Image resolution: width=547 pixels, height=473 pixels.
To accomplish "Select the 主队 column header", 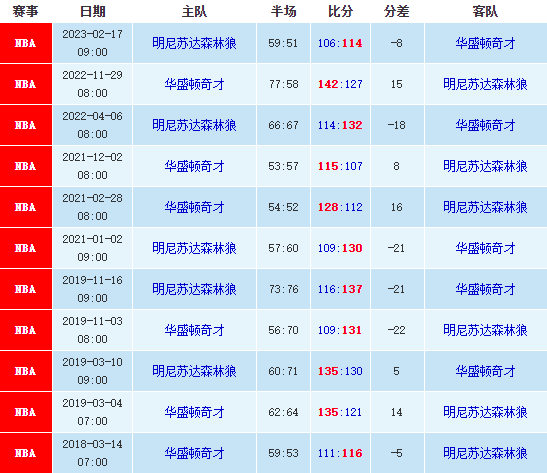I will click(x=194, y=11).
